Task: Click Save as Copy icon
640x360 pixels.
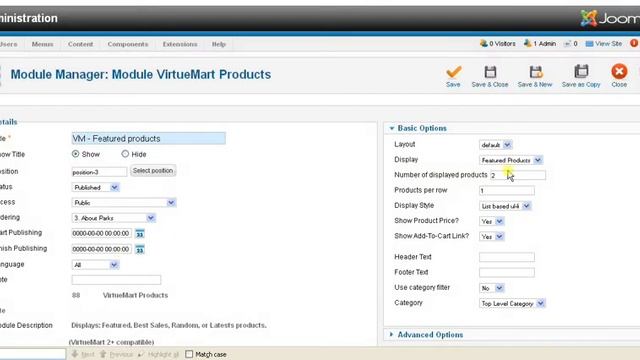Action: (581, 72)
